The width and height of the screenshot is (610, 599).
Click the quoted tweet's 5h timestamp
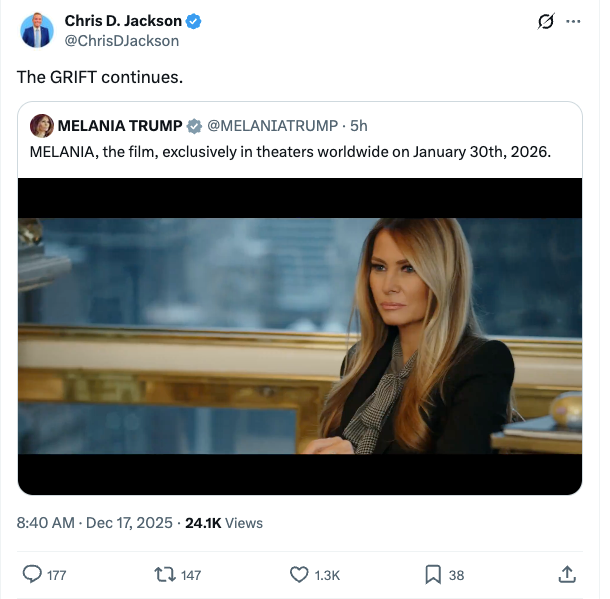[x=359, y=125]
